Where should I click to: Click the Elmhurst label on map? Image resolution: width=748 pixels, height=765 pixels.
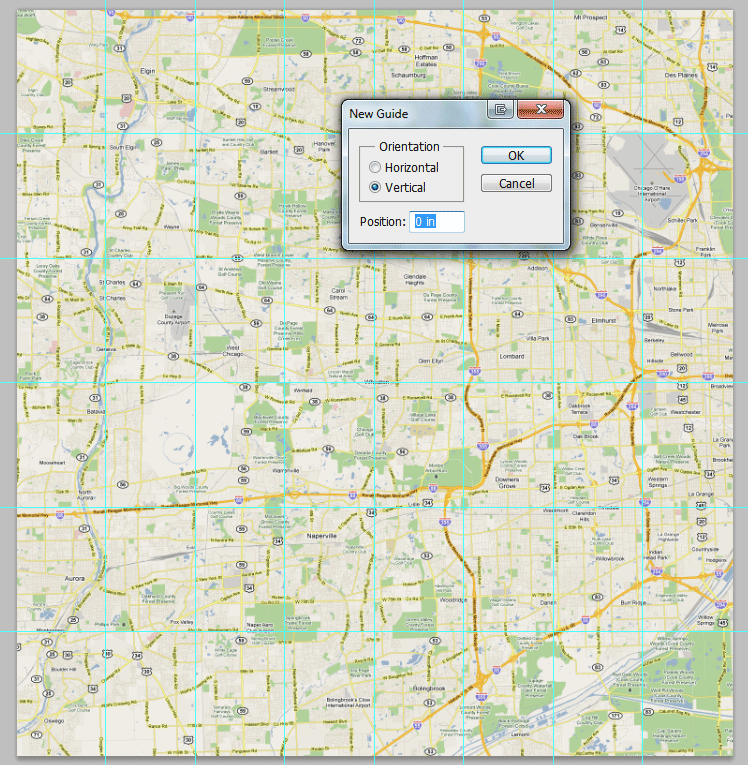tap(604, 321)
